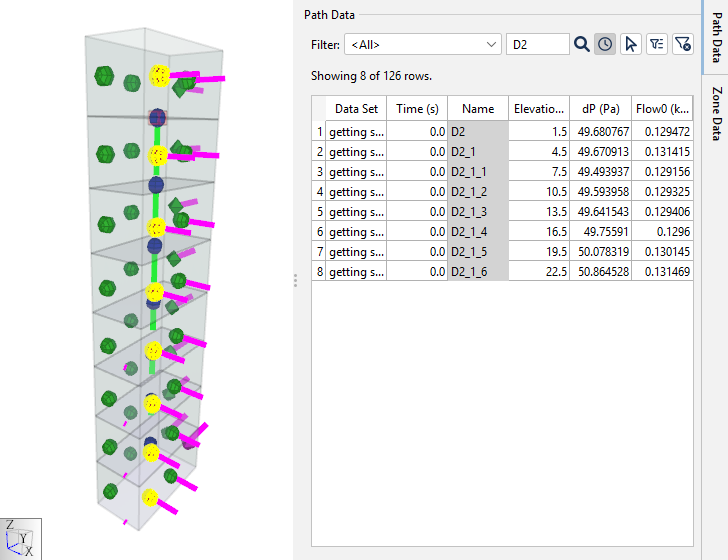Select the Path Data tab

(716, 38)
